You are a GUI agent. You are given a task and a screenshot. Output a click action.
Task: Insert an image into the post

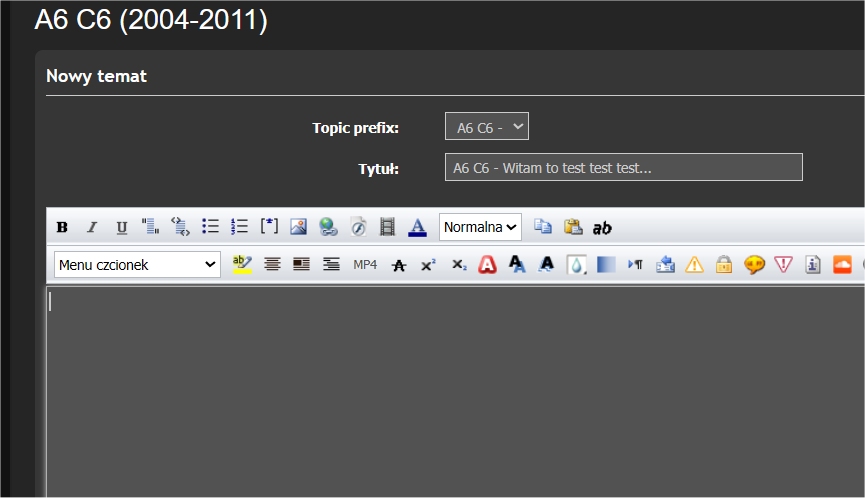click(x=298, y=227)
